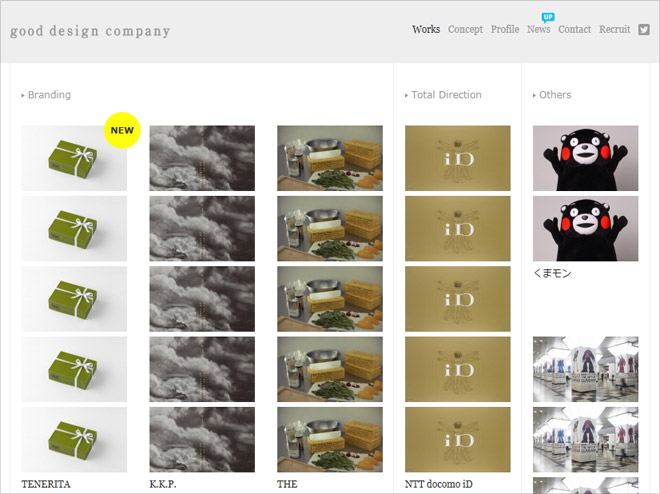660x494 pixels.
Task: Go to good design company home logo
Action: pos(90,31)
